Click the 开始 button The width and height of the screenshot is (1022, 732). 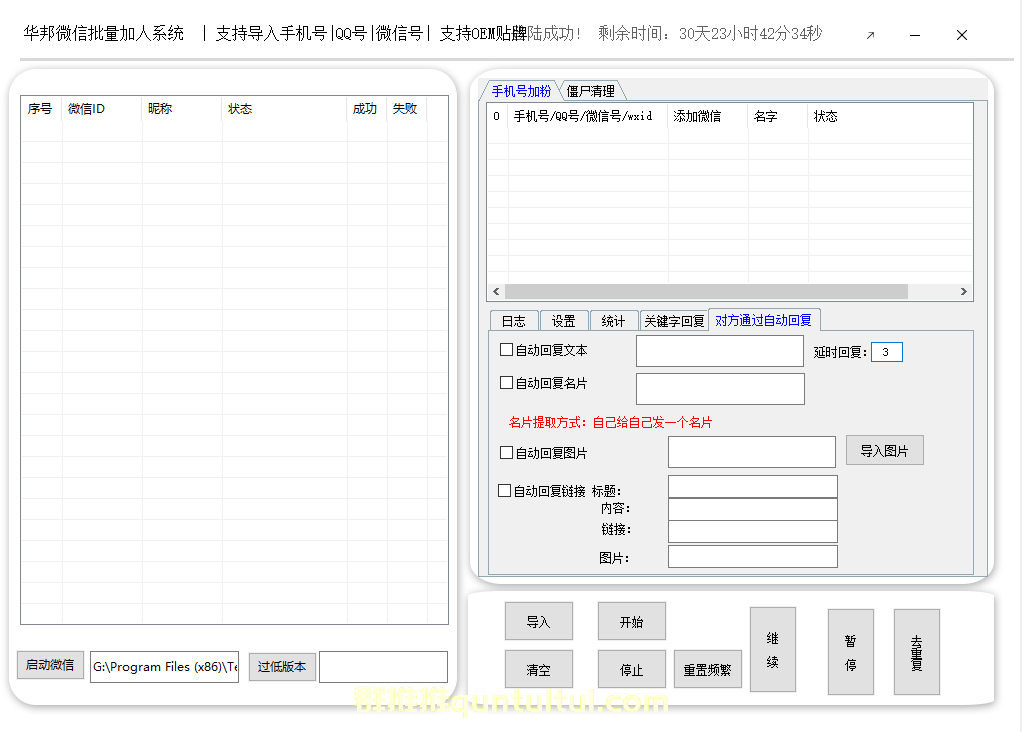[631, 621]
